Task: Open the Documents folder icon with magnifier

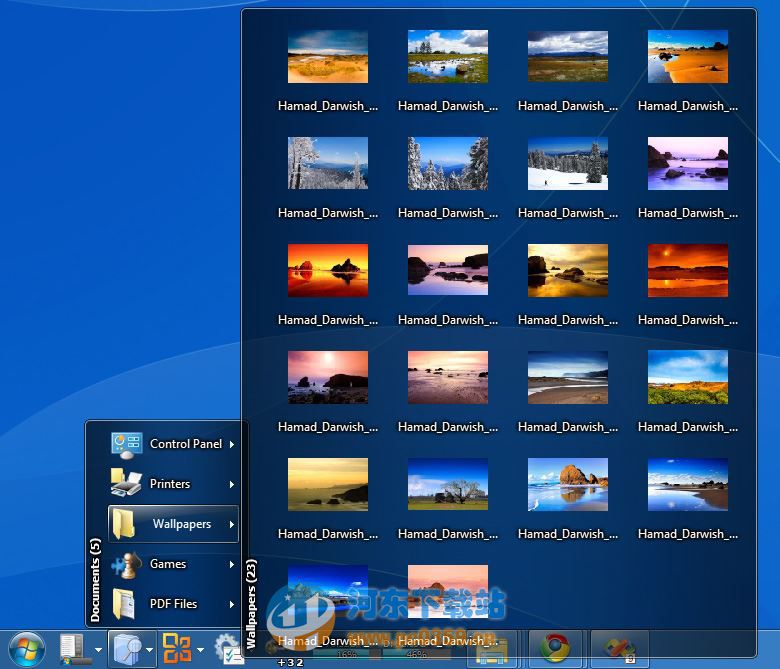Action: [127, 649]
